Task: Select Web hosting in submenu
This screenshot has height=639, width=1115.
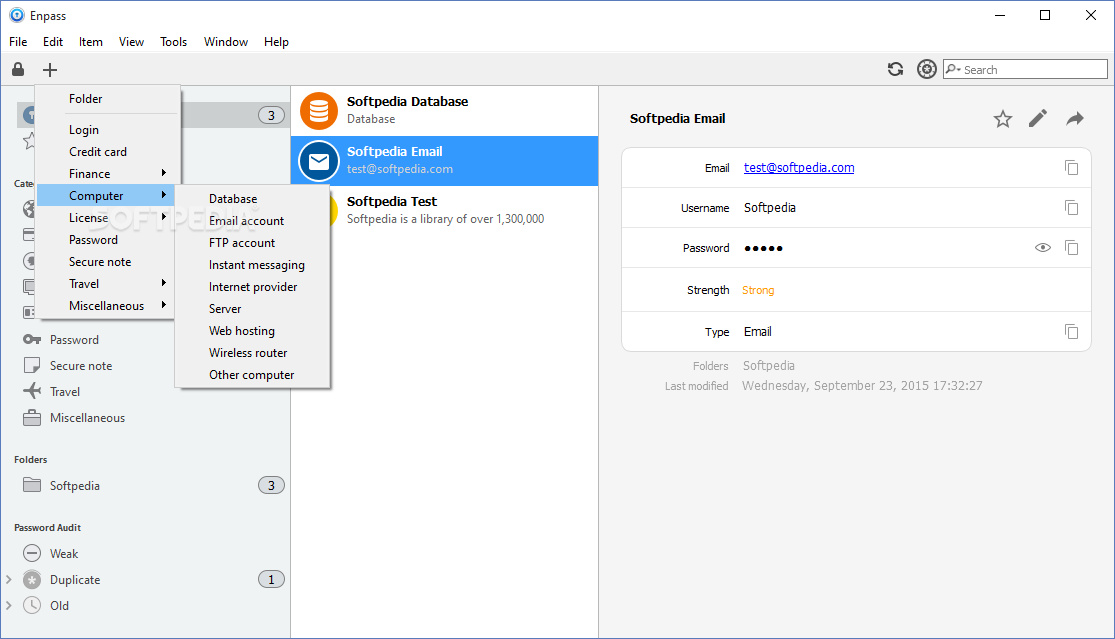Action: [x=252, y=331]
